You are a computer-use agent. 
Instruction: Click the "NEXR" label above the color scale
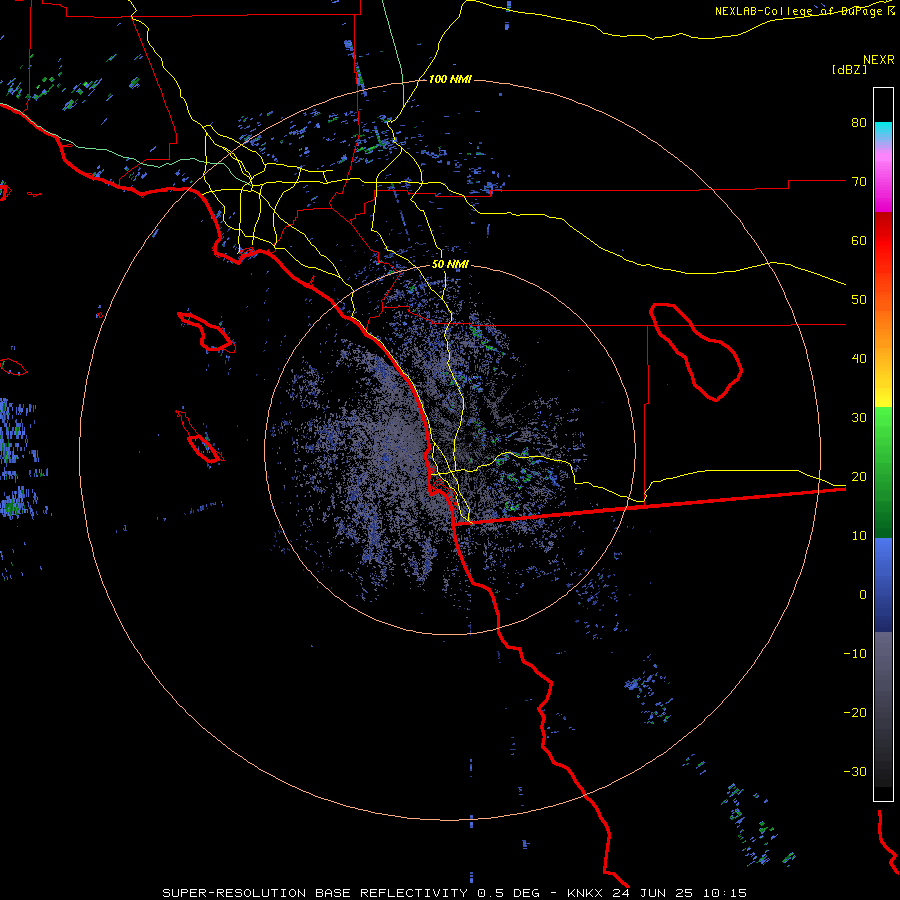point(878,60)
